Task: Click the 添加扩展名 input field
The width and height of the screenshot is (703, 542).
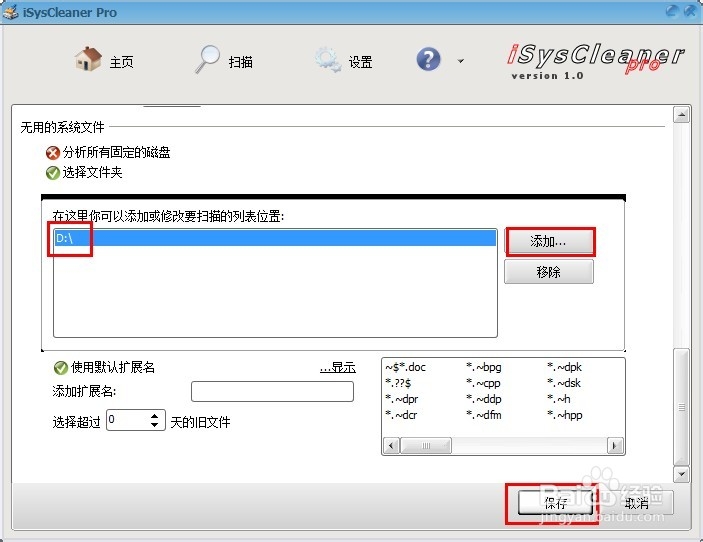Action: click(272, 391)
